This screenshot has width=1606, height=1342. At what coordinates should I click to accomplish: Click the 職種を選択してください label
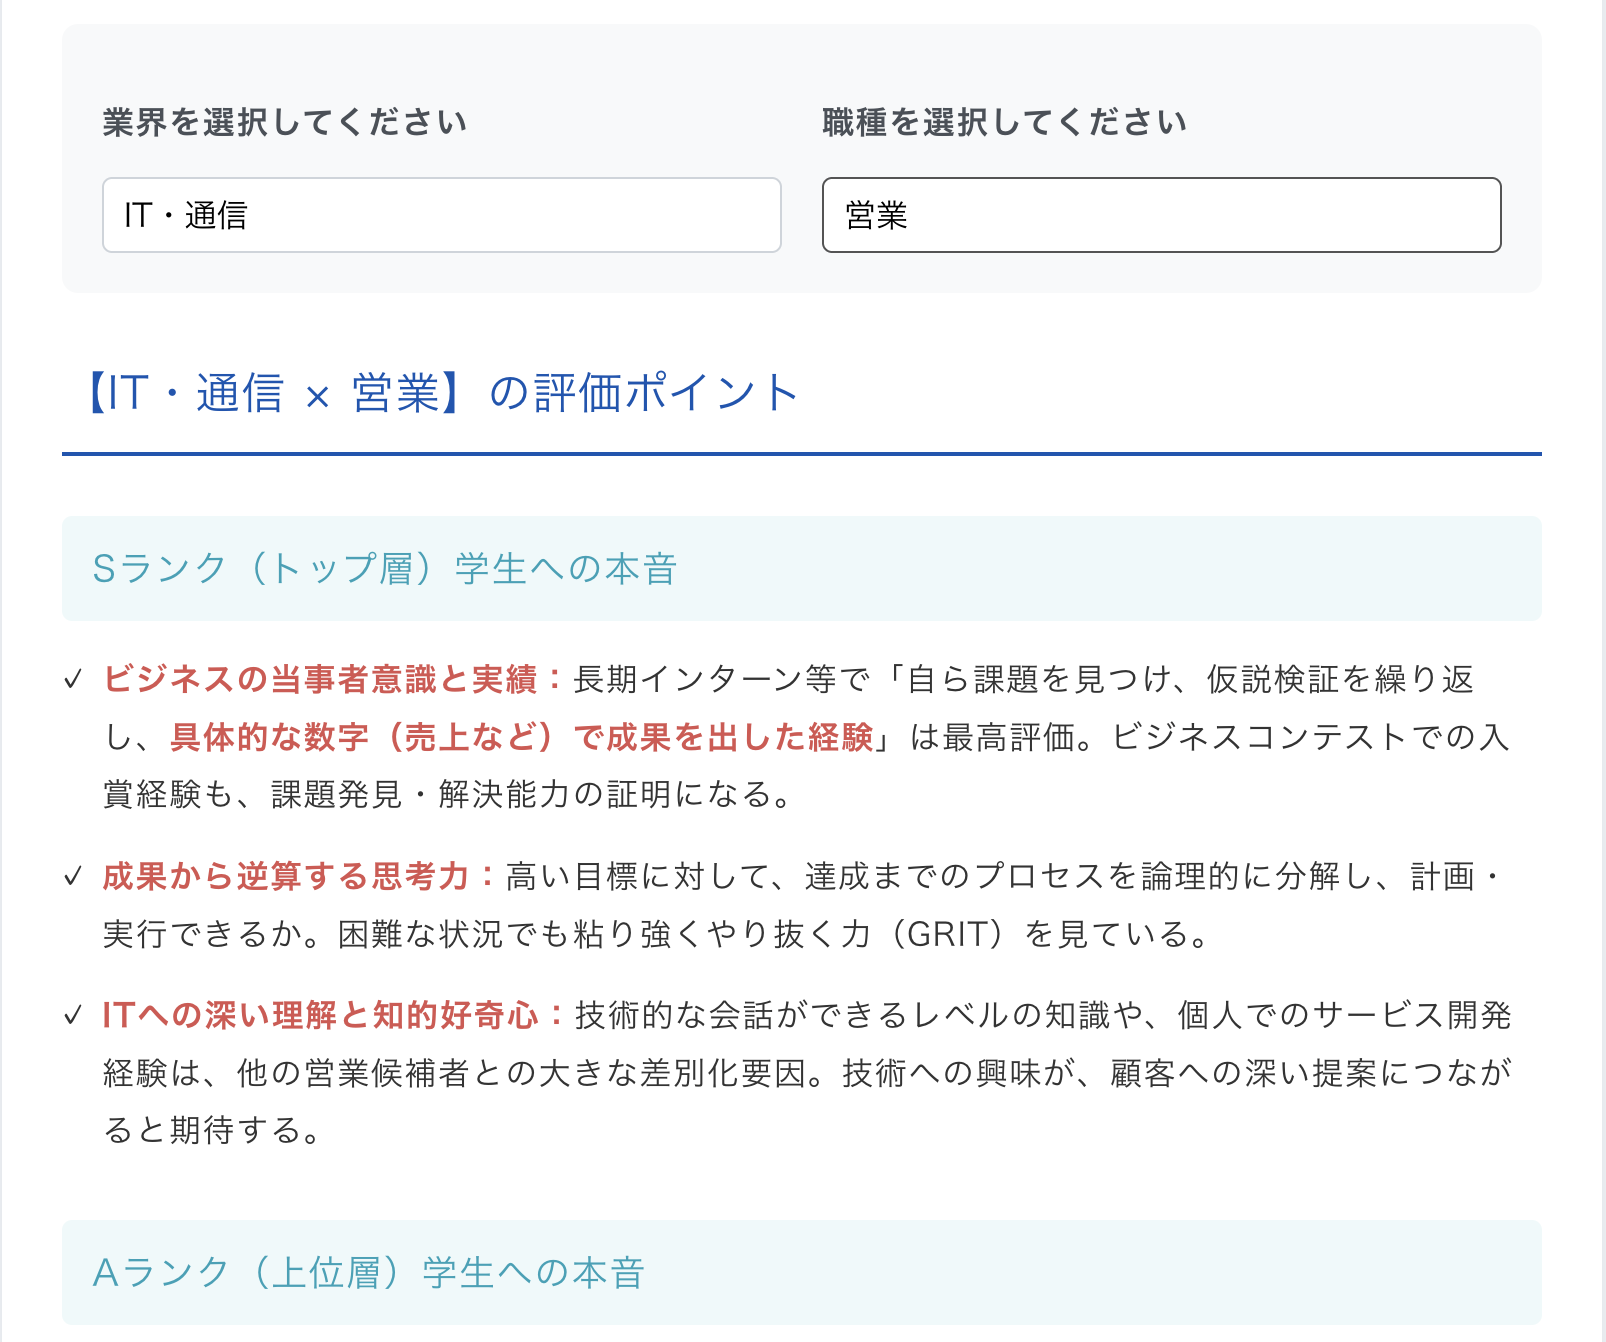tap(1003, 120)
